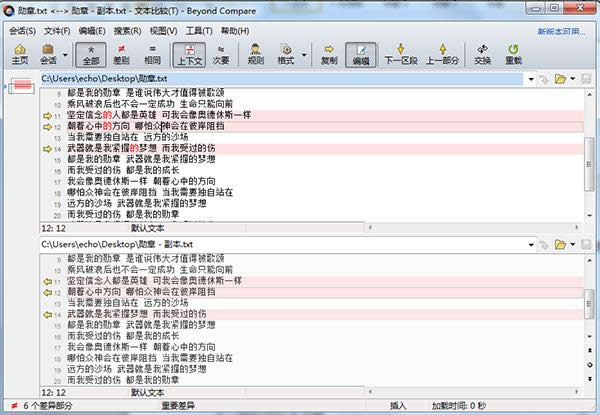The width and height of the screenshot is (600, 415).
Task: Click the bottom pane open-file folder icon
Action: pos(560,244)
